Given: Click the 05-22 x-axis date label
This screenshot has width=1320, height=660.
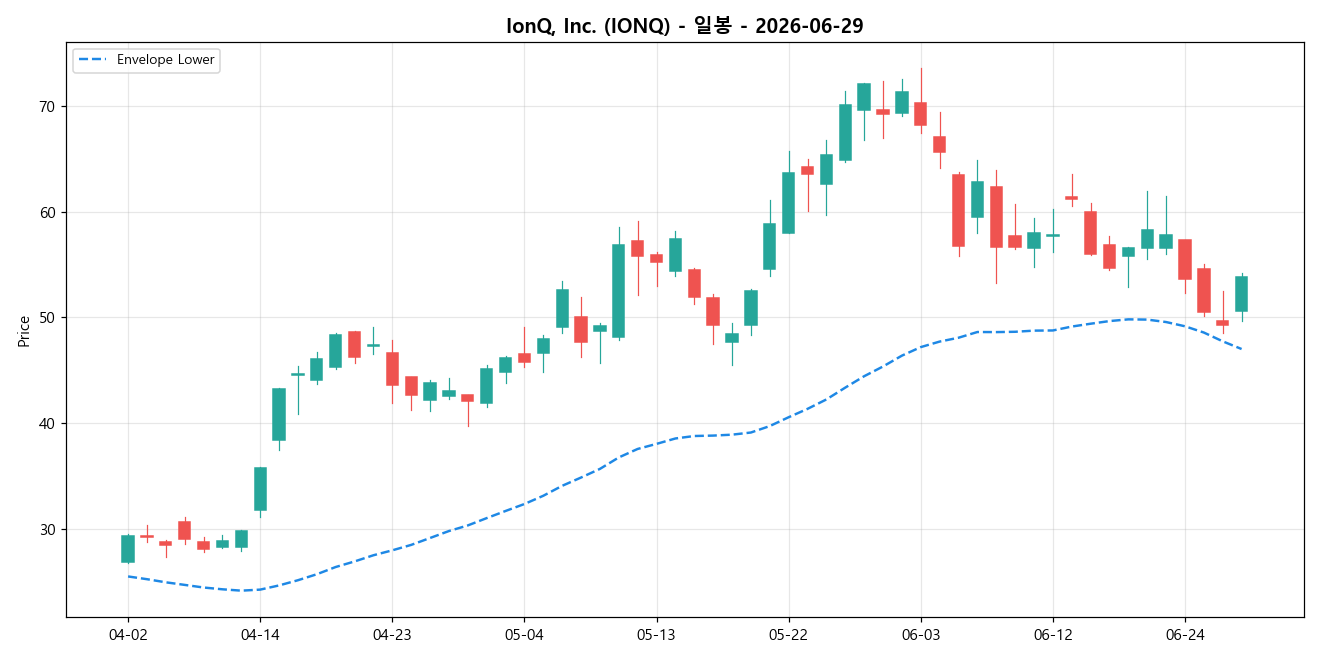Looking at the screenshot, I should point(788,634).
